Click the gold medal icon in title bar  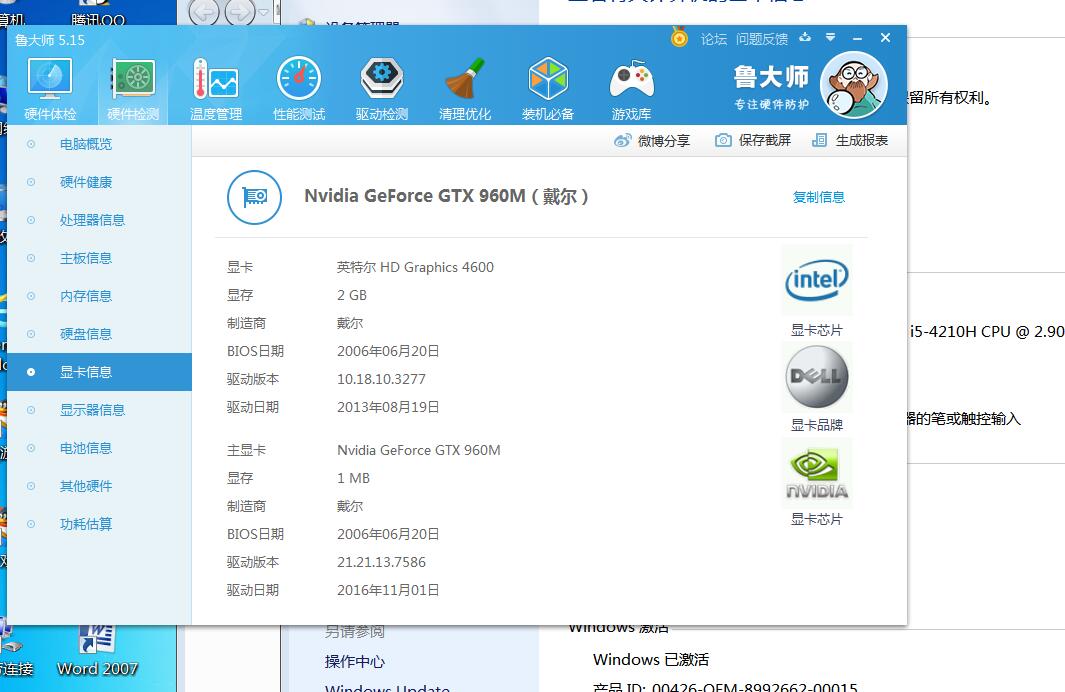pyautogui.click(x=679, y=37)
